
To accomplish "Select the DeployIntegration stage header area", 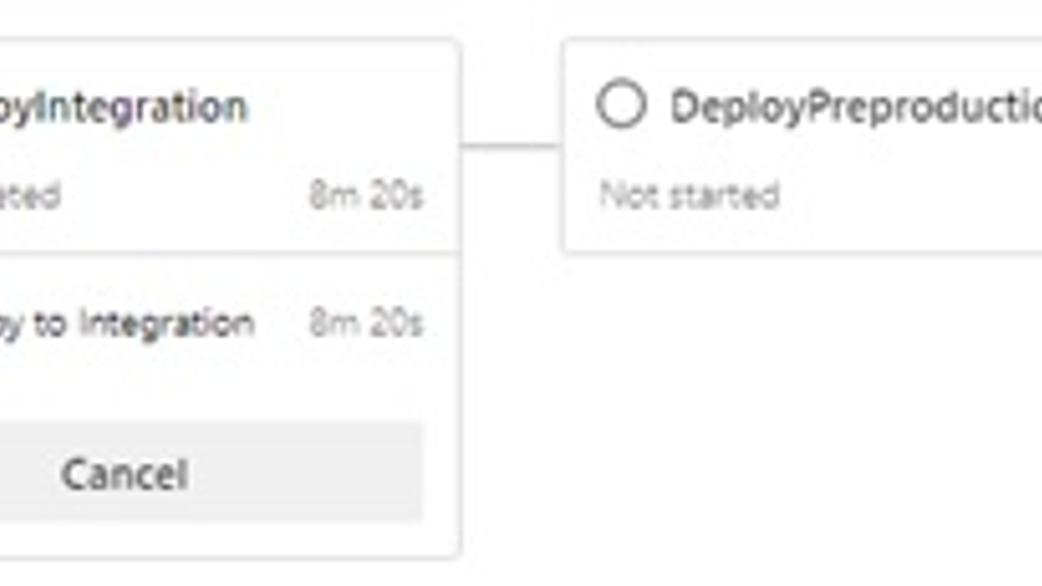I will (229, 146).
